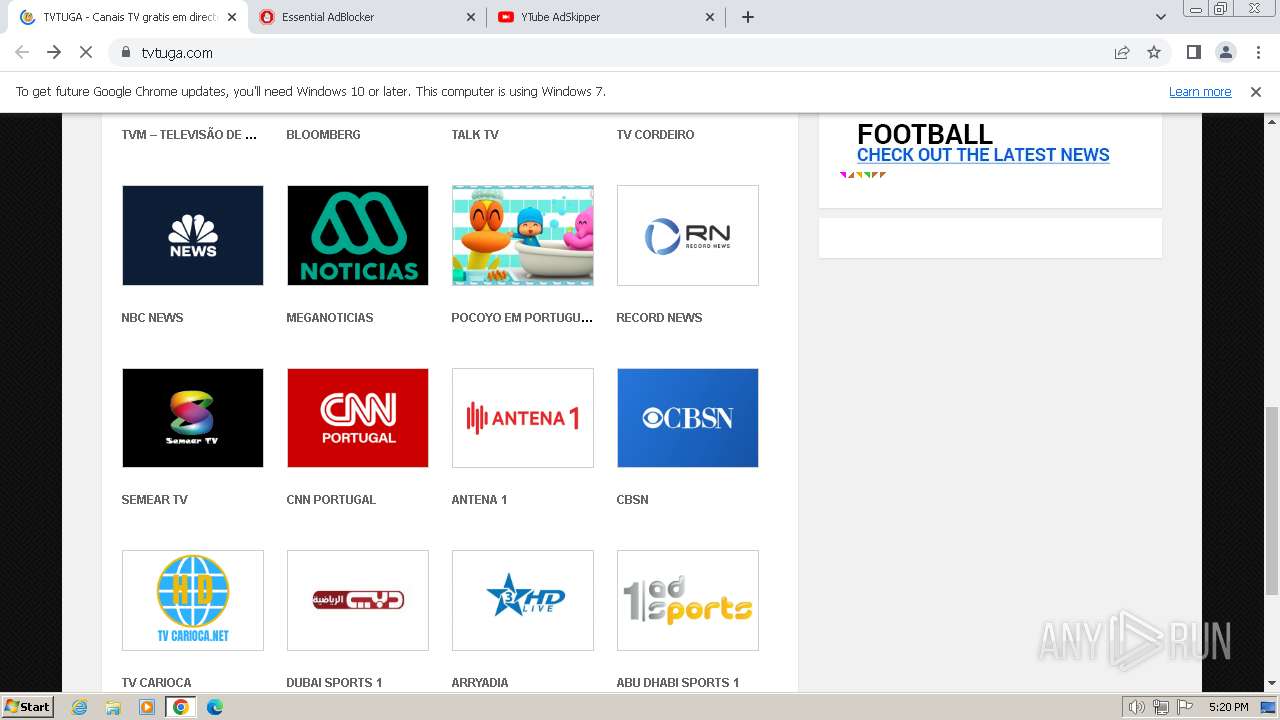Click the ABU DHABI SPORTS 1 title
Image resolution: width=1280 pixels, height=720 pixels.
678,682
